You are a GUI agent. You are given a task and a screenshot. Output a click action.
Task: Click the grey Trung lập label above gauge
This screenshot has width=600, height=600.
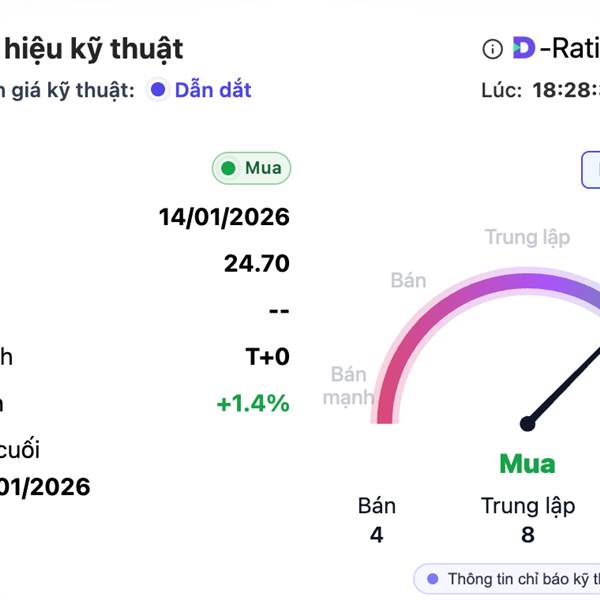tap(527, 237)
